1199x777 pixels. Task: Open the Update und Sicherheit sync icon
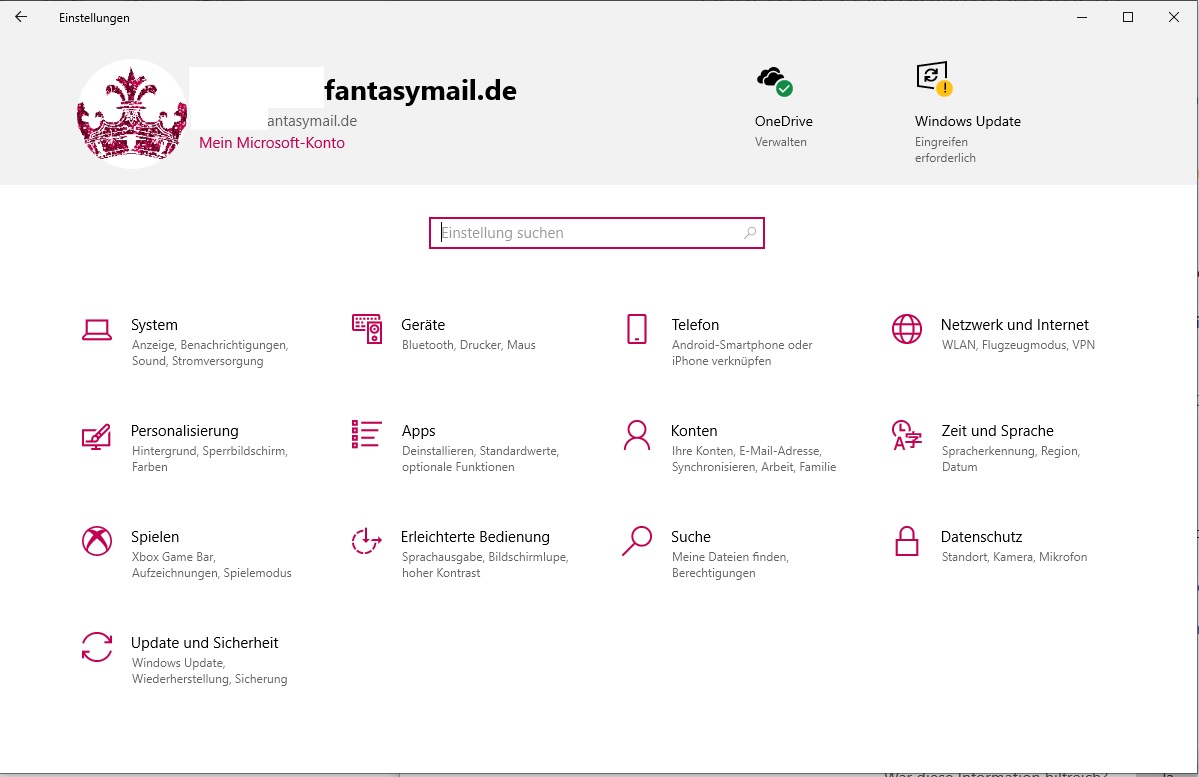click(x=97, y=647)
